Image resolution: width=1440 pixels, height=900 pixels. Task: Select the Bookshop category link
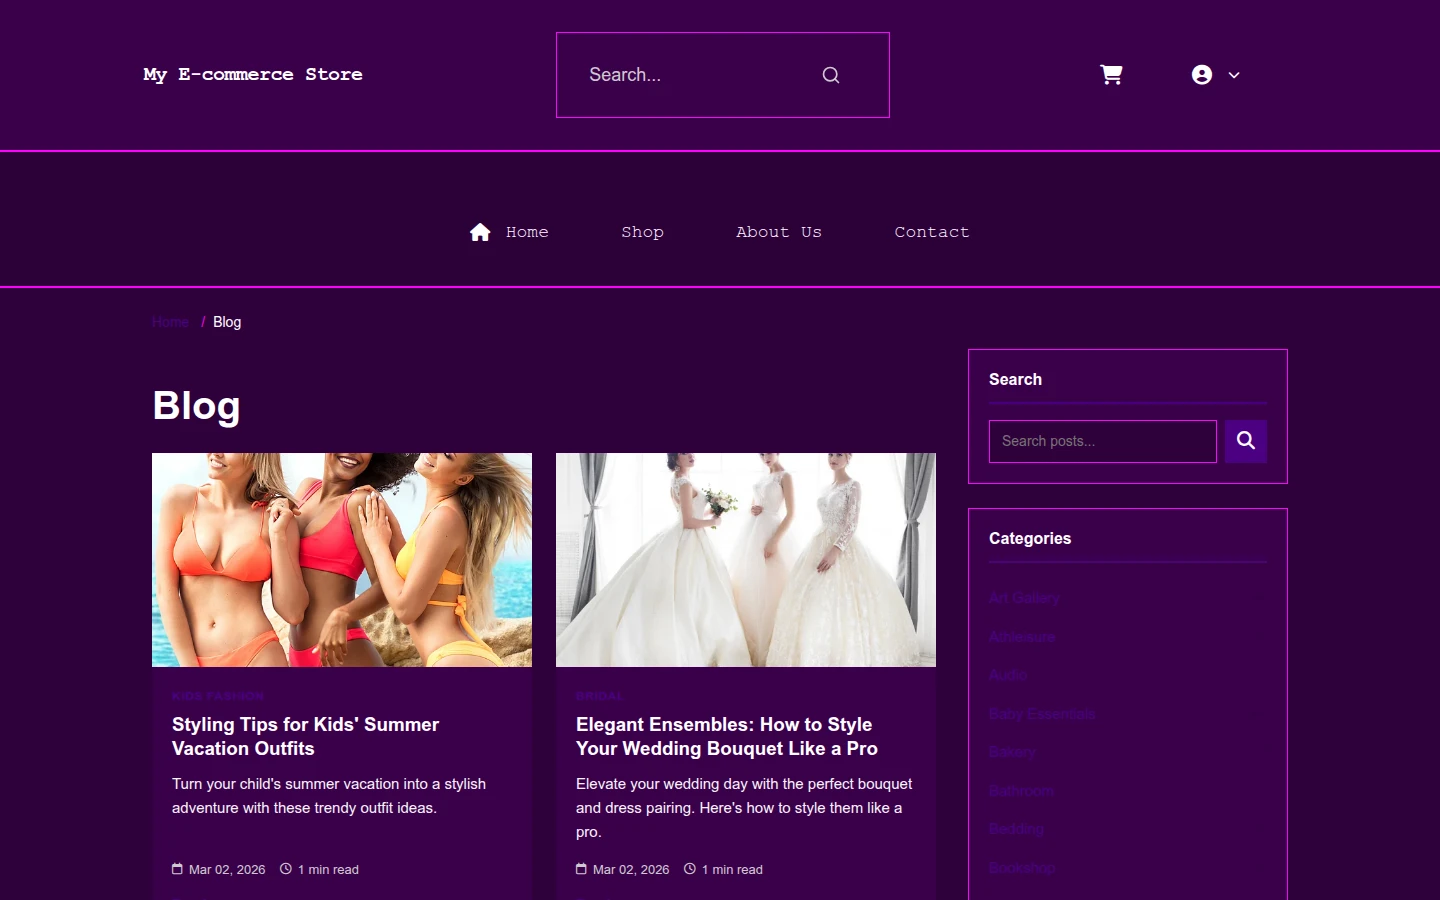(1022, 868)
